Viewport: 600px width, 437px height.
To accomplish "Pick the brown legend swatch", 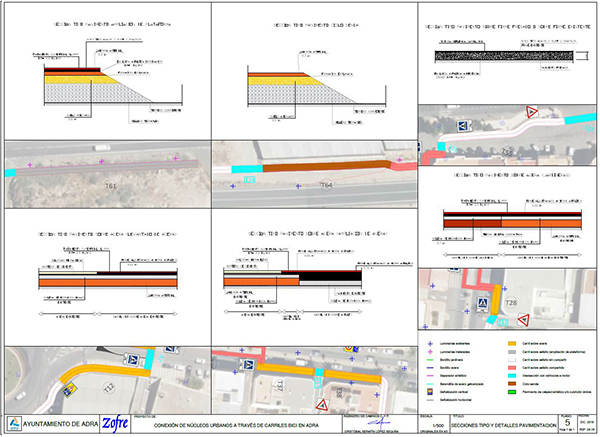I will click(x=512, y=384).
